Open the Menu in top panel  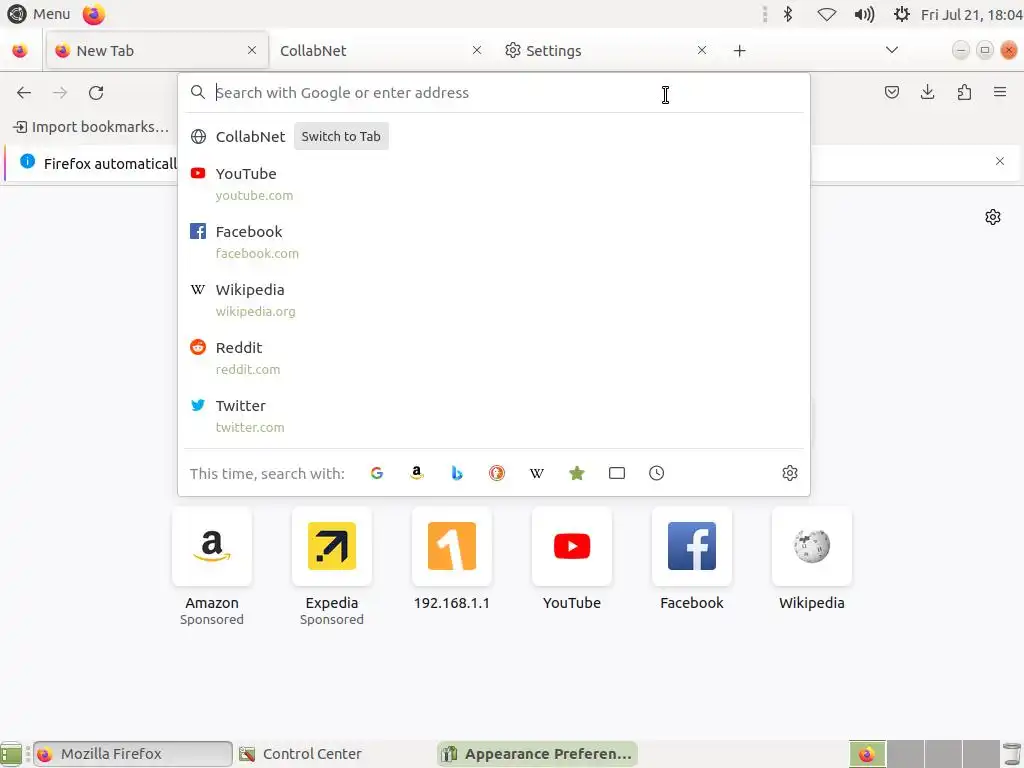(x=39, y=14)
